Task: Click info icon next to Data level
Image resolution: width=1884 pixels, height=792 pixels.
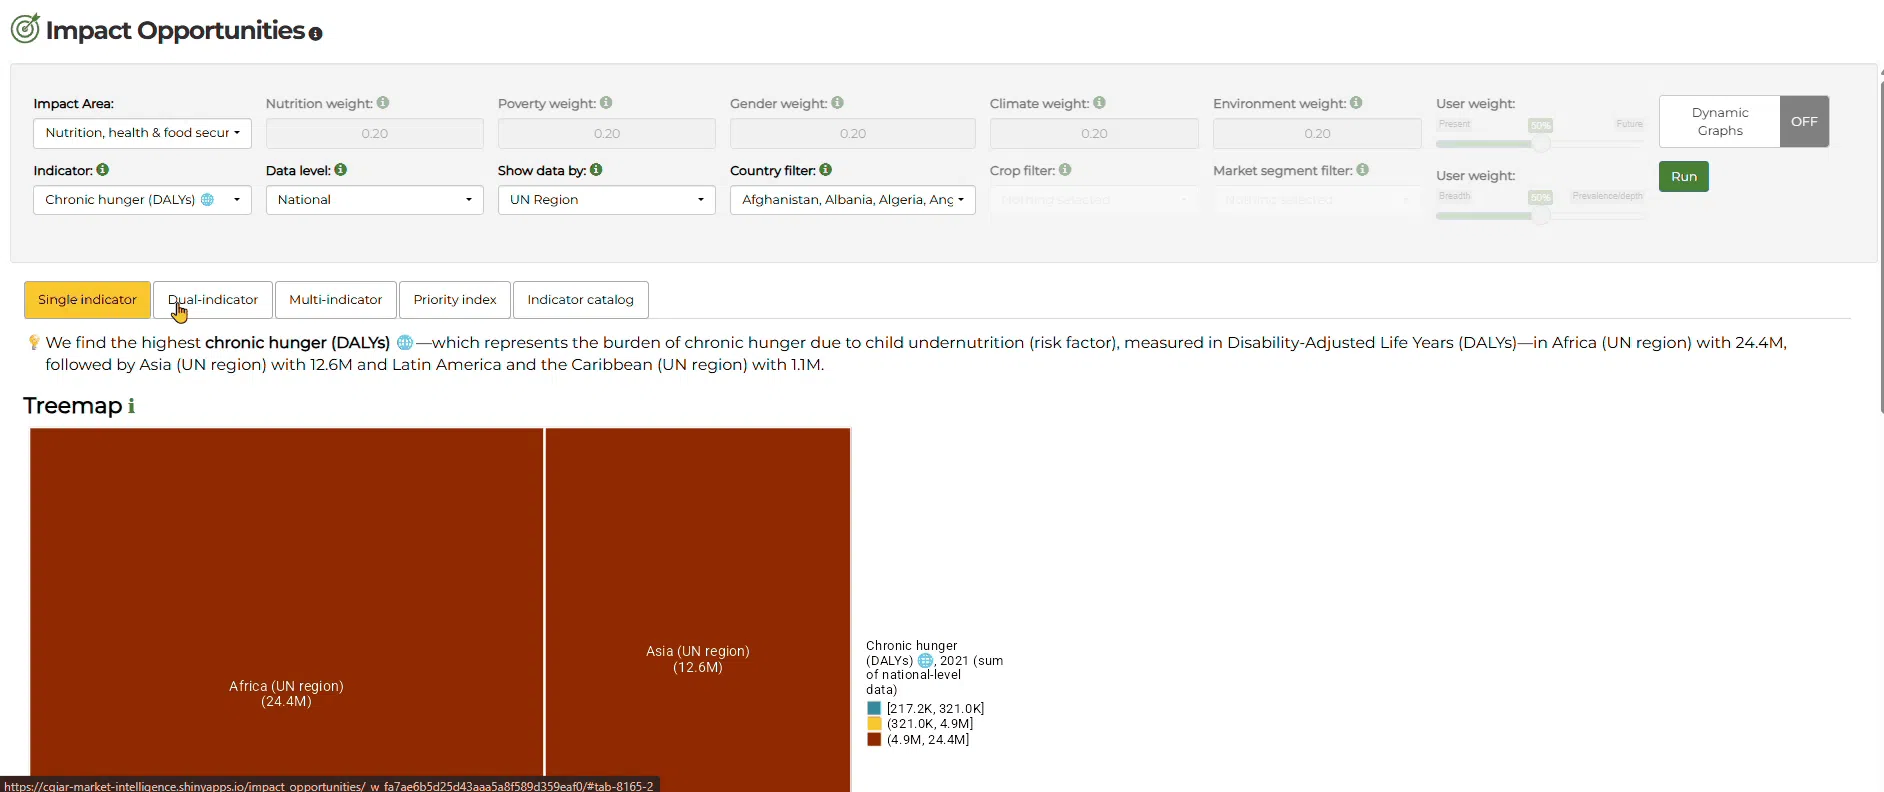Action: point(341,170)
